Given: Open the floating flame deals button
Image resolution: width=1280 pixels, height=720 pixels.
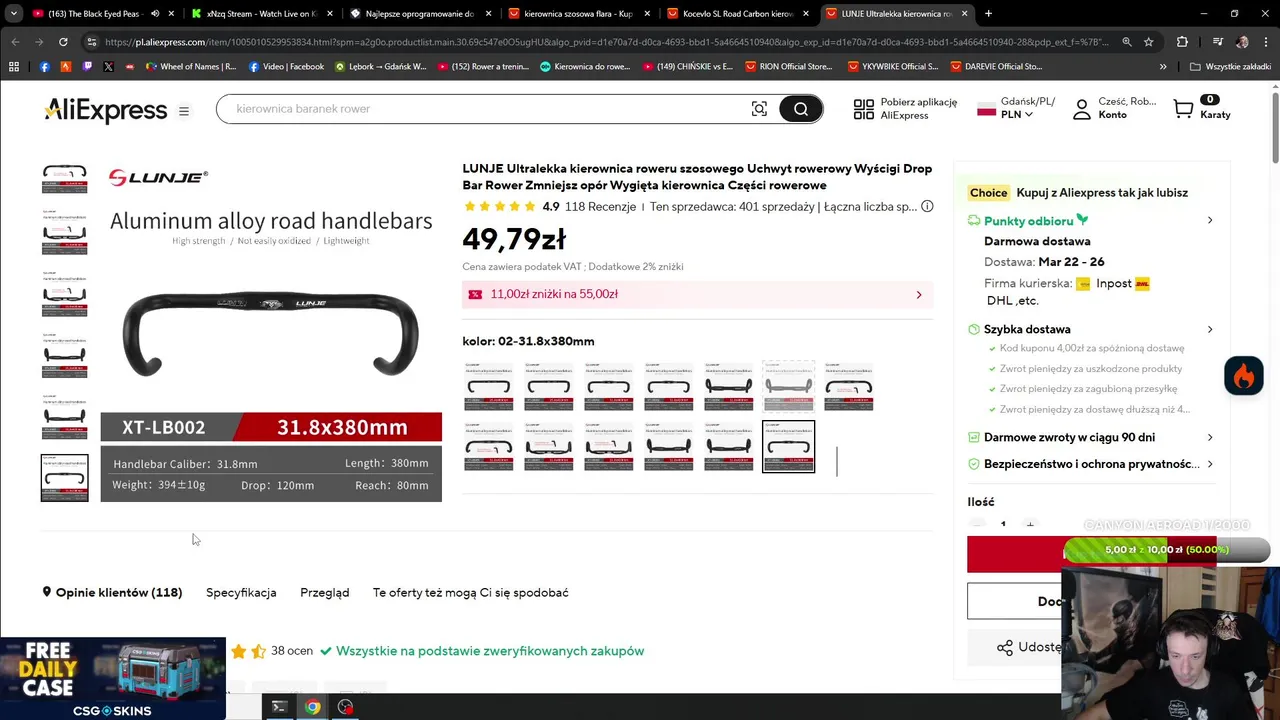Looking at the screenshot, I should (1244, 376).
